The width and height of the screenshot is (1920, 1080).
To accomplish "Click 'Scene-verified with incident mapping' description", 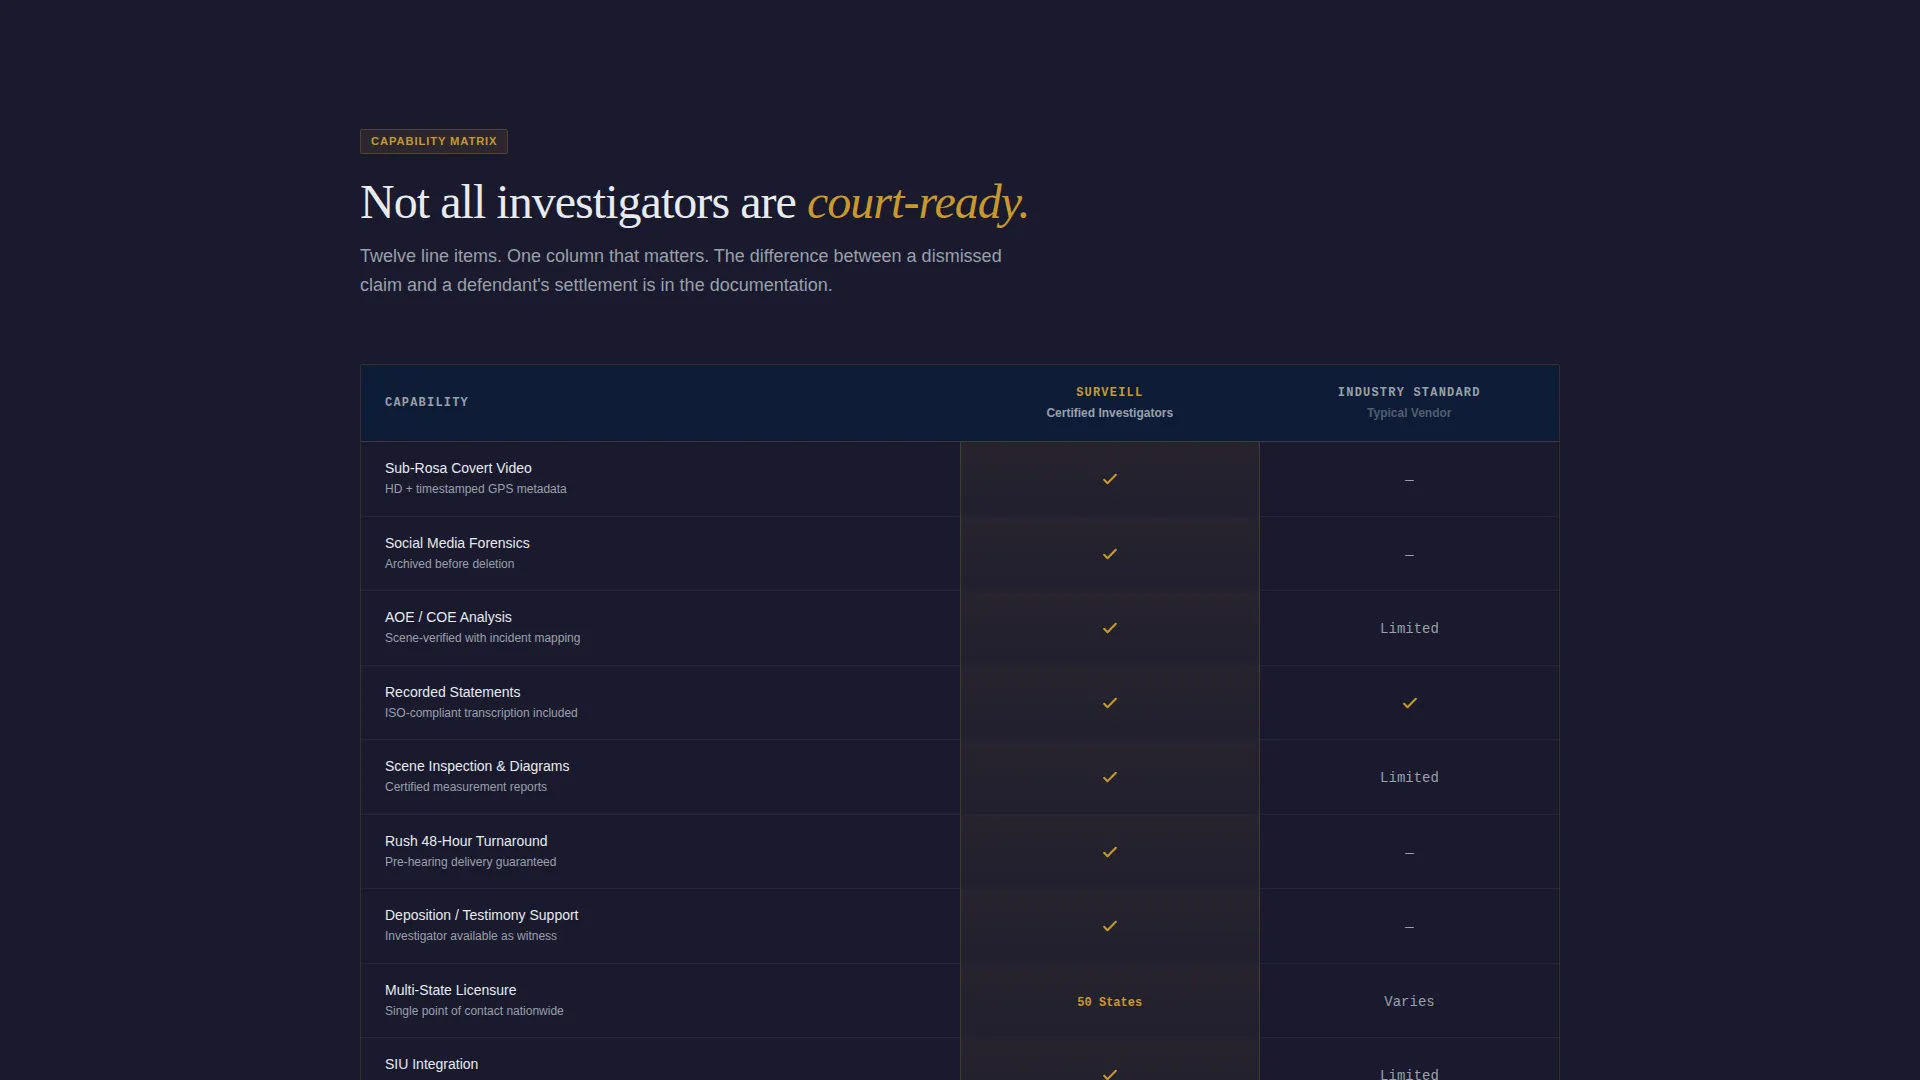I will pyautogui.click(x=482, y=638).
